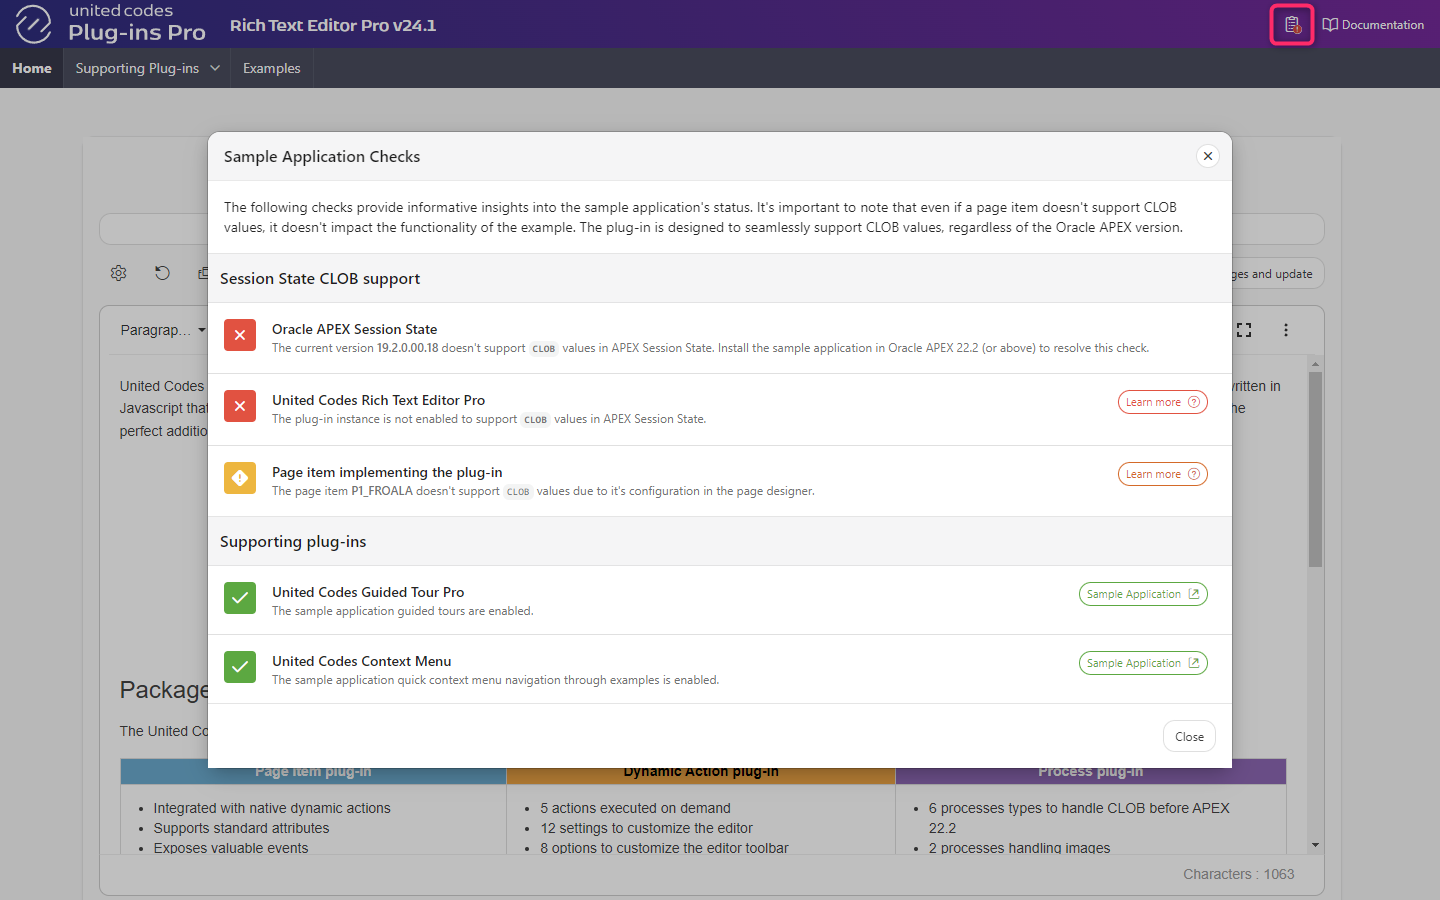Click the green check icon for Context Menu
The width and height of the screenshot is (1440, 900).
[240, 667]
